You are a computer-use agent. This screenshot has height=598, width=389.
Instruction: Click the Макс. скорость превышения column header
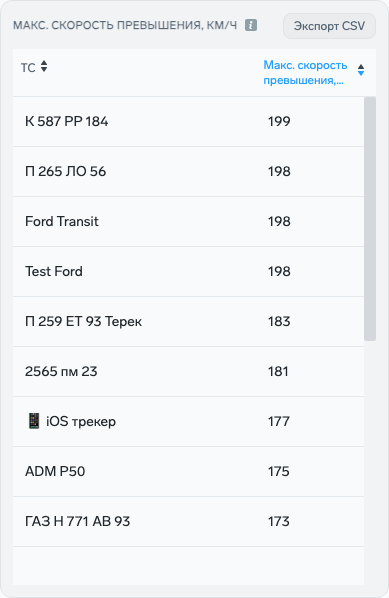[305, 72]
